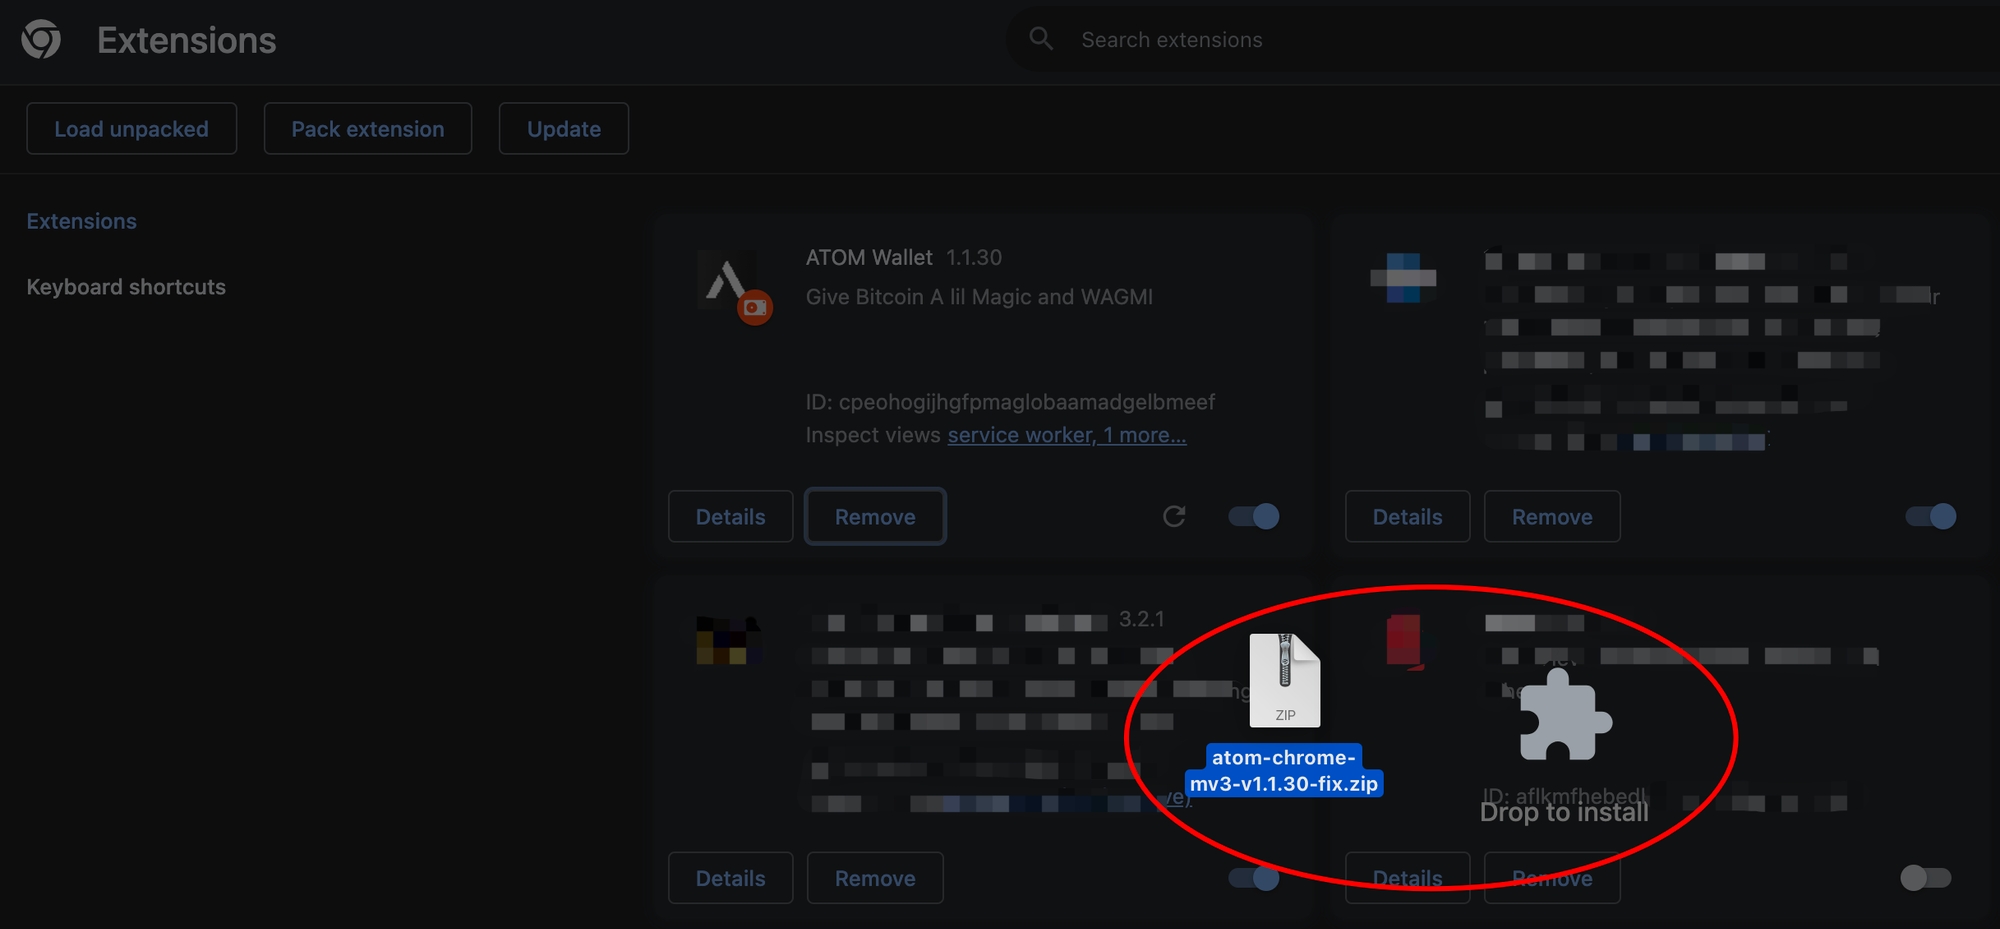Reload the ATOM Wallet extension
This screenshot has width=2000, height=929.
[x=1174, y=516]
